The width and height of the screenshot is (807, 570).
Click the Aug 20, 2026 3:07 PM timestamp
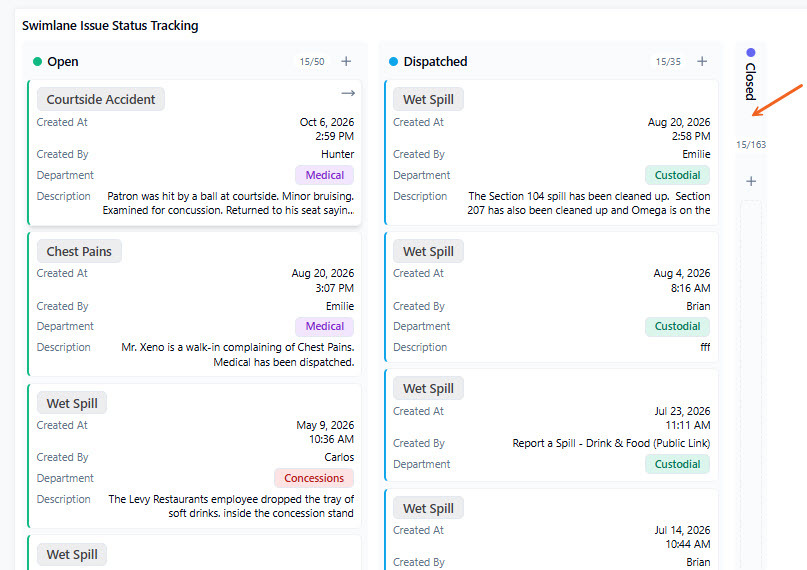323,280
